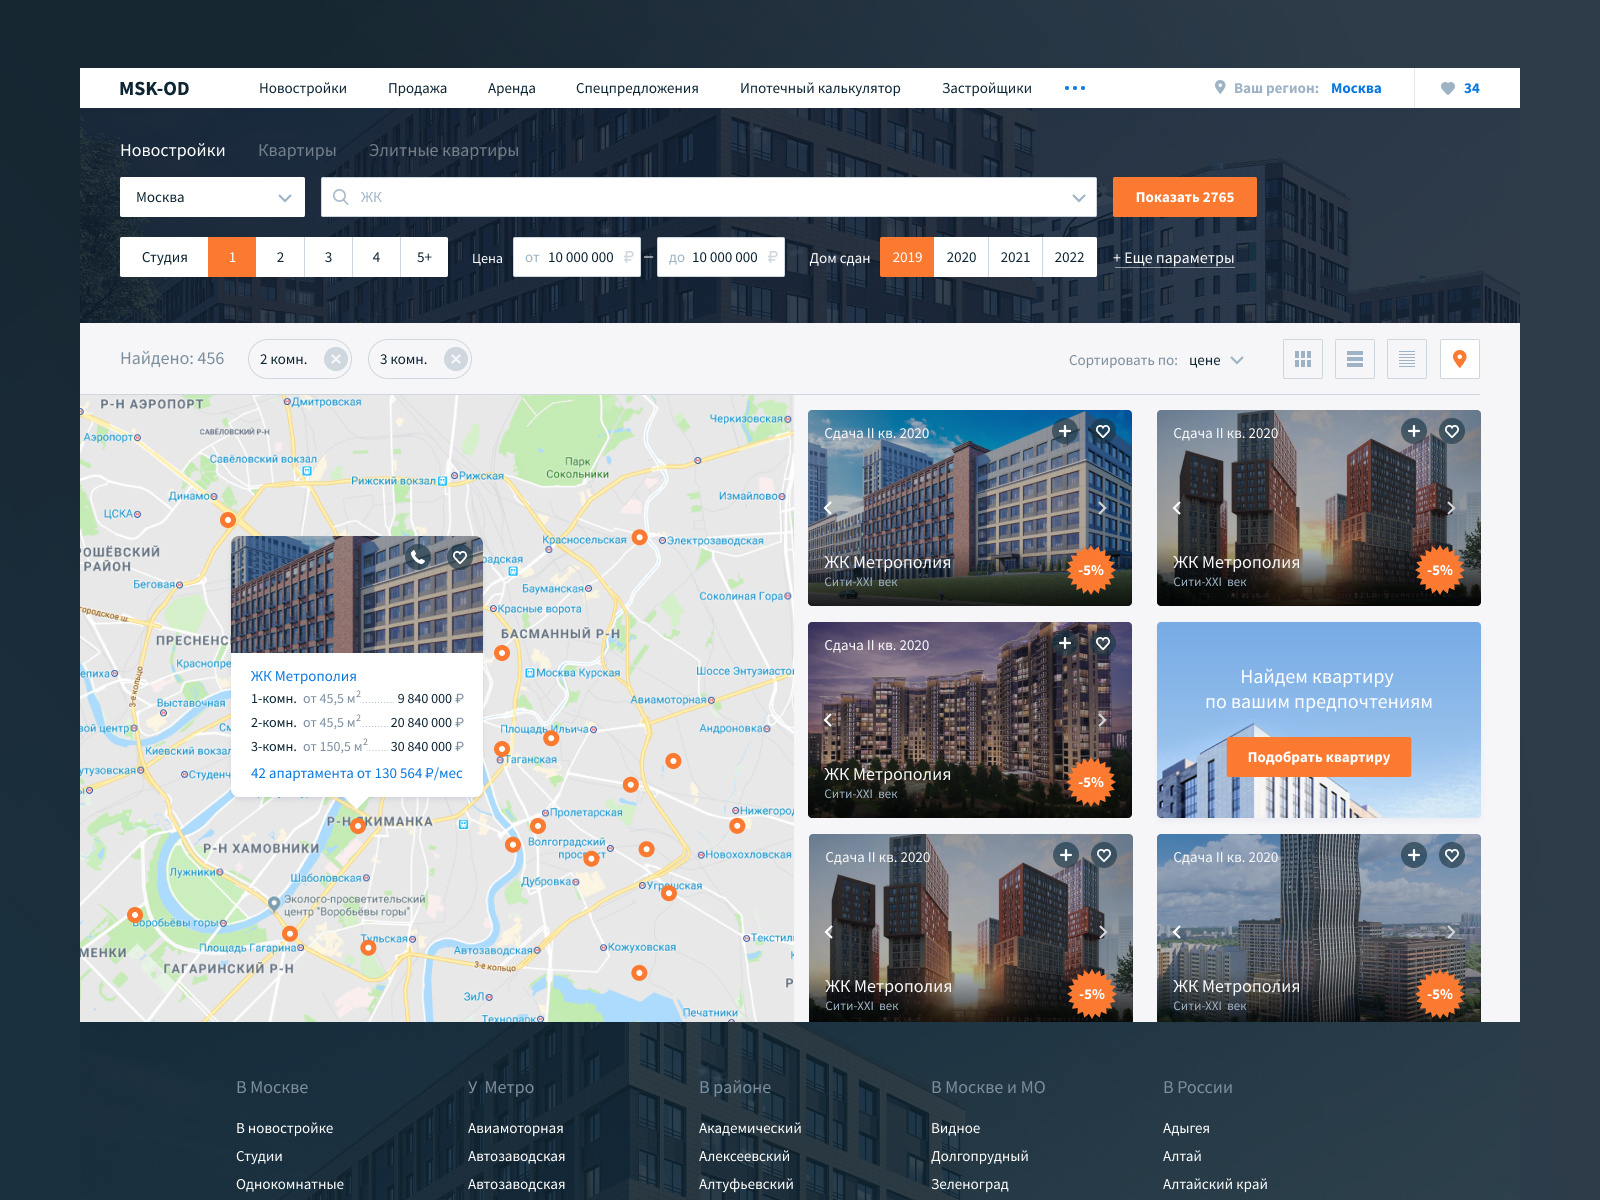Click the region location pin icon

tap(1220, 87)
